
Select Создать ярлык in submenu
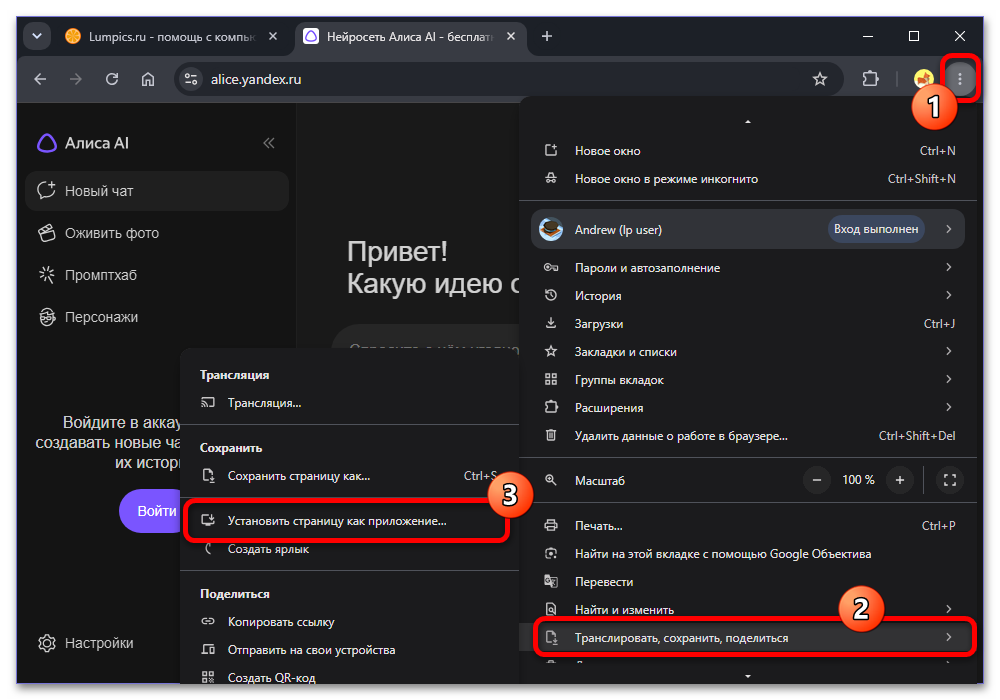coord(349,549)
